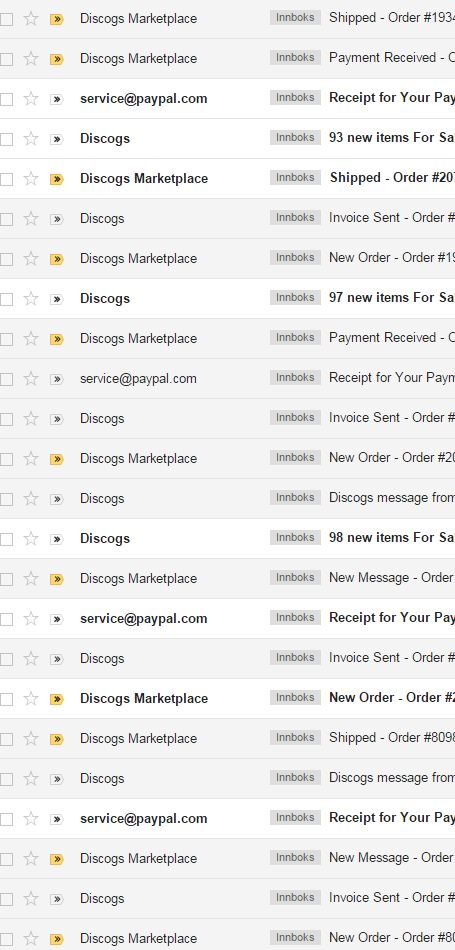The height and width of the screenshot is (950, 455).
Task: Check the non-bold 'New Order - Order #20' checkbox
Action: point(6,459)
